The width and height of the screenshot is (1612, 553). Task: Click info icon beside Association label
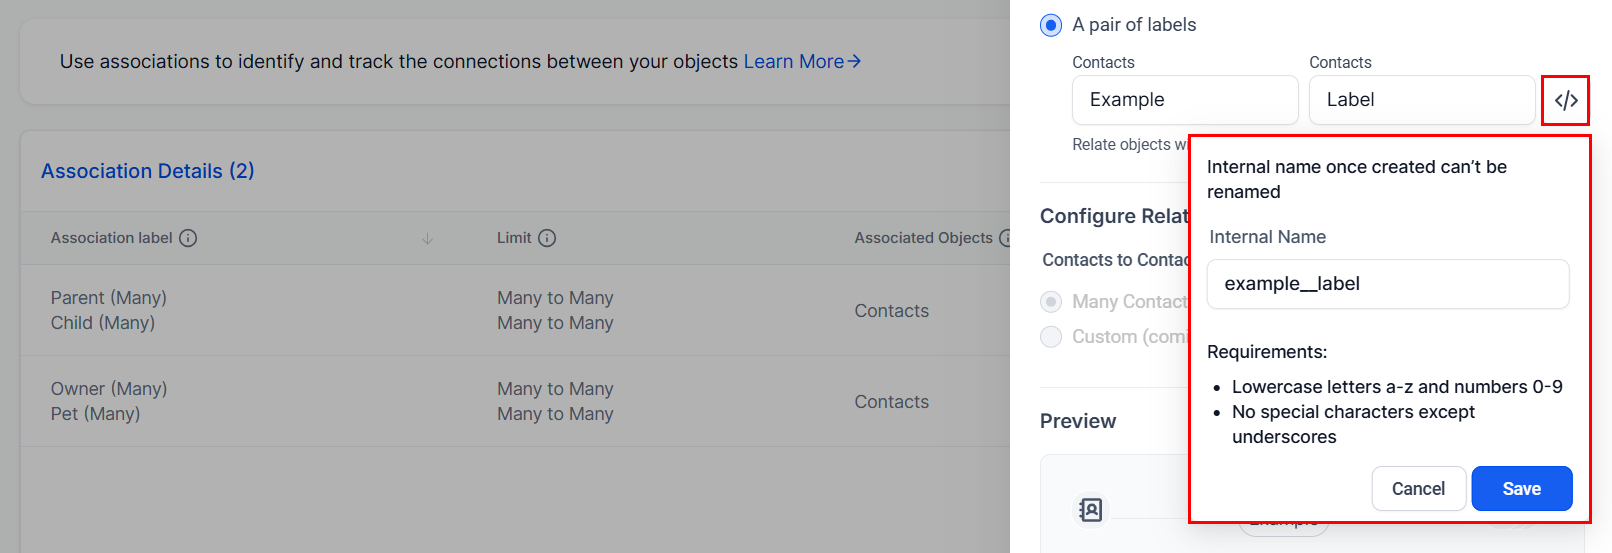(188, 238)
